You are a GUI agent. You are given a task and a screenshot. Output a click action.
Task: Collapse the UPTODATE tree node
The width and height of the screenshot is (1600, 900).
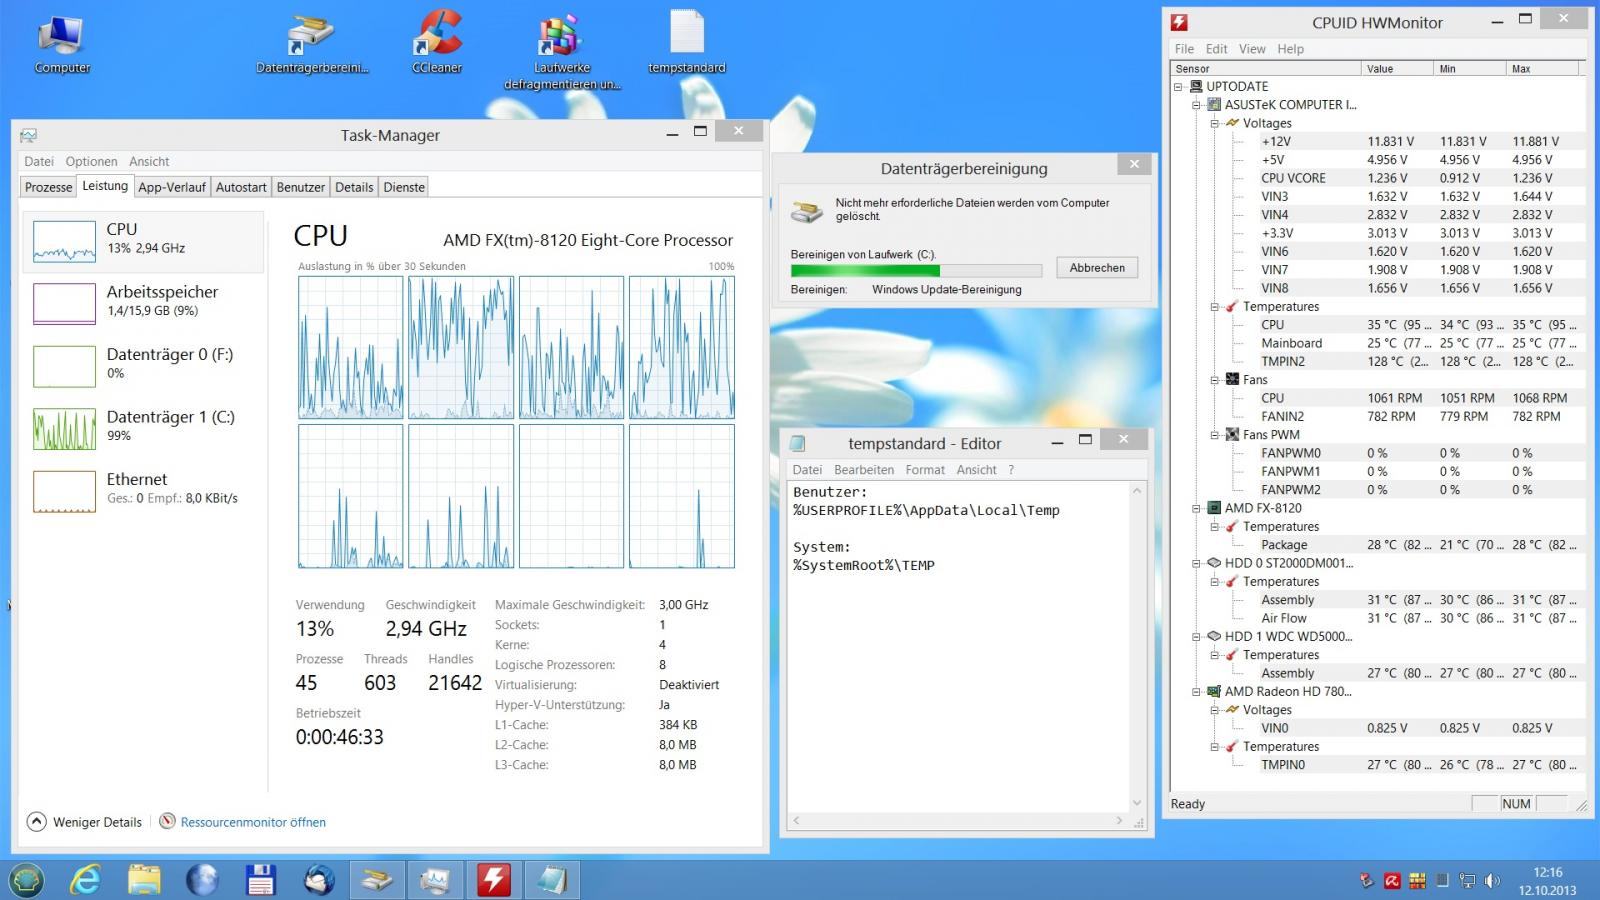click(1178, 86)
